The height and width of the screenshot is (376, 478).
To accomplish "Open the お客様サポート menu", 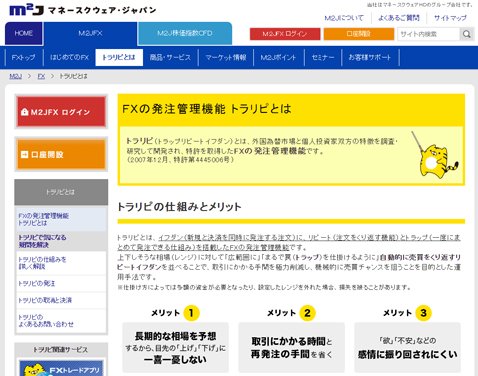I will tap(370, 57).
